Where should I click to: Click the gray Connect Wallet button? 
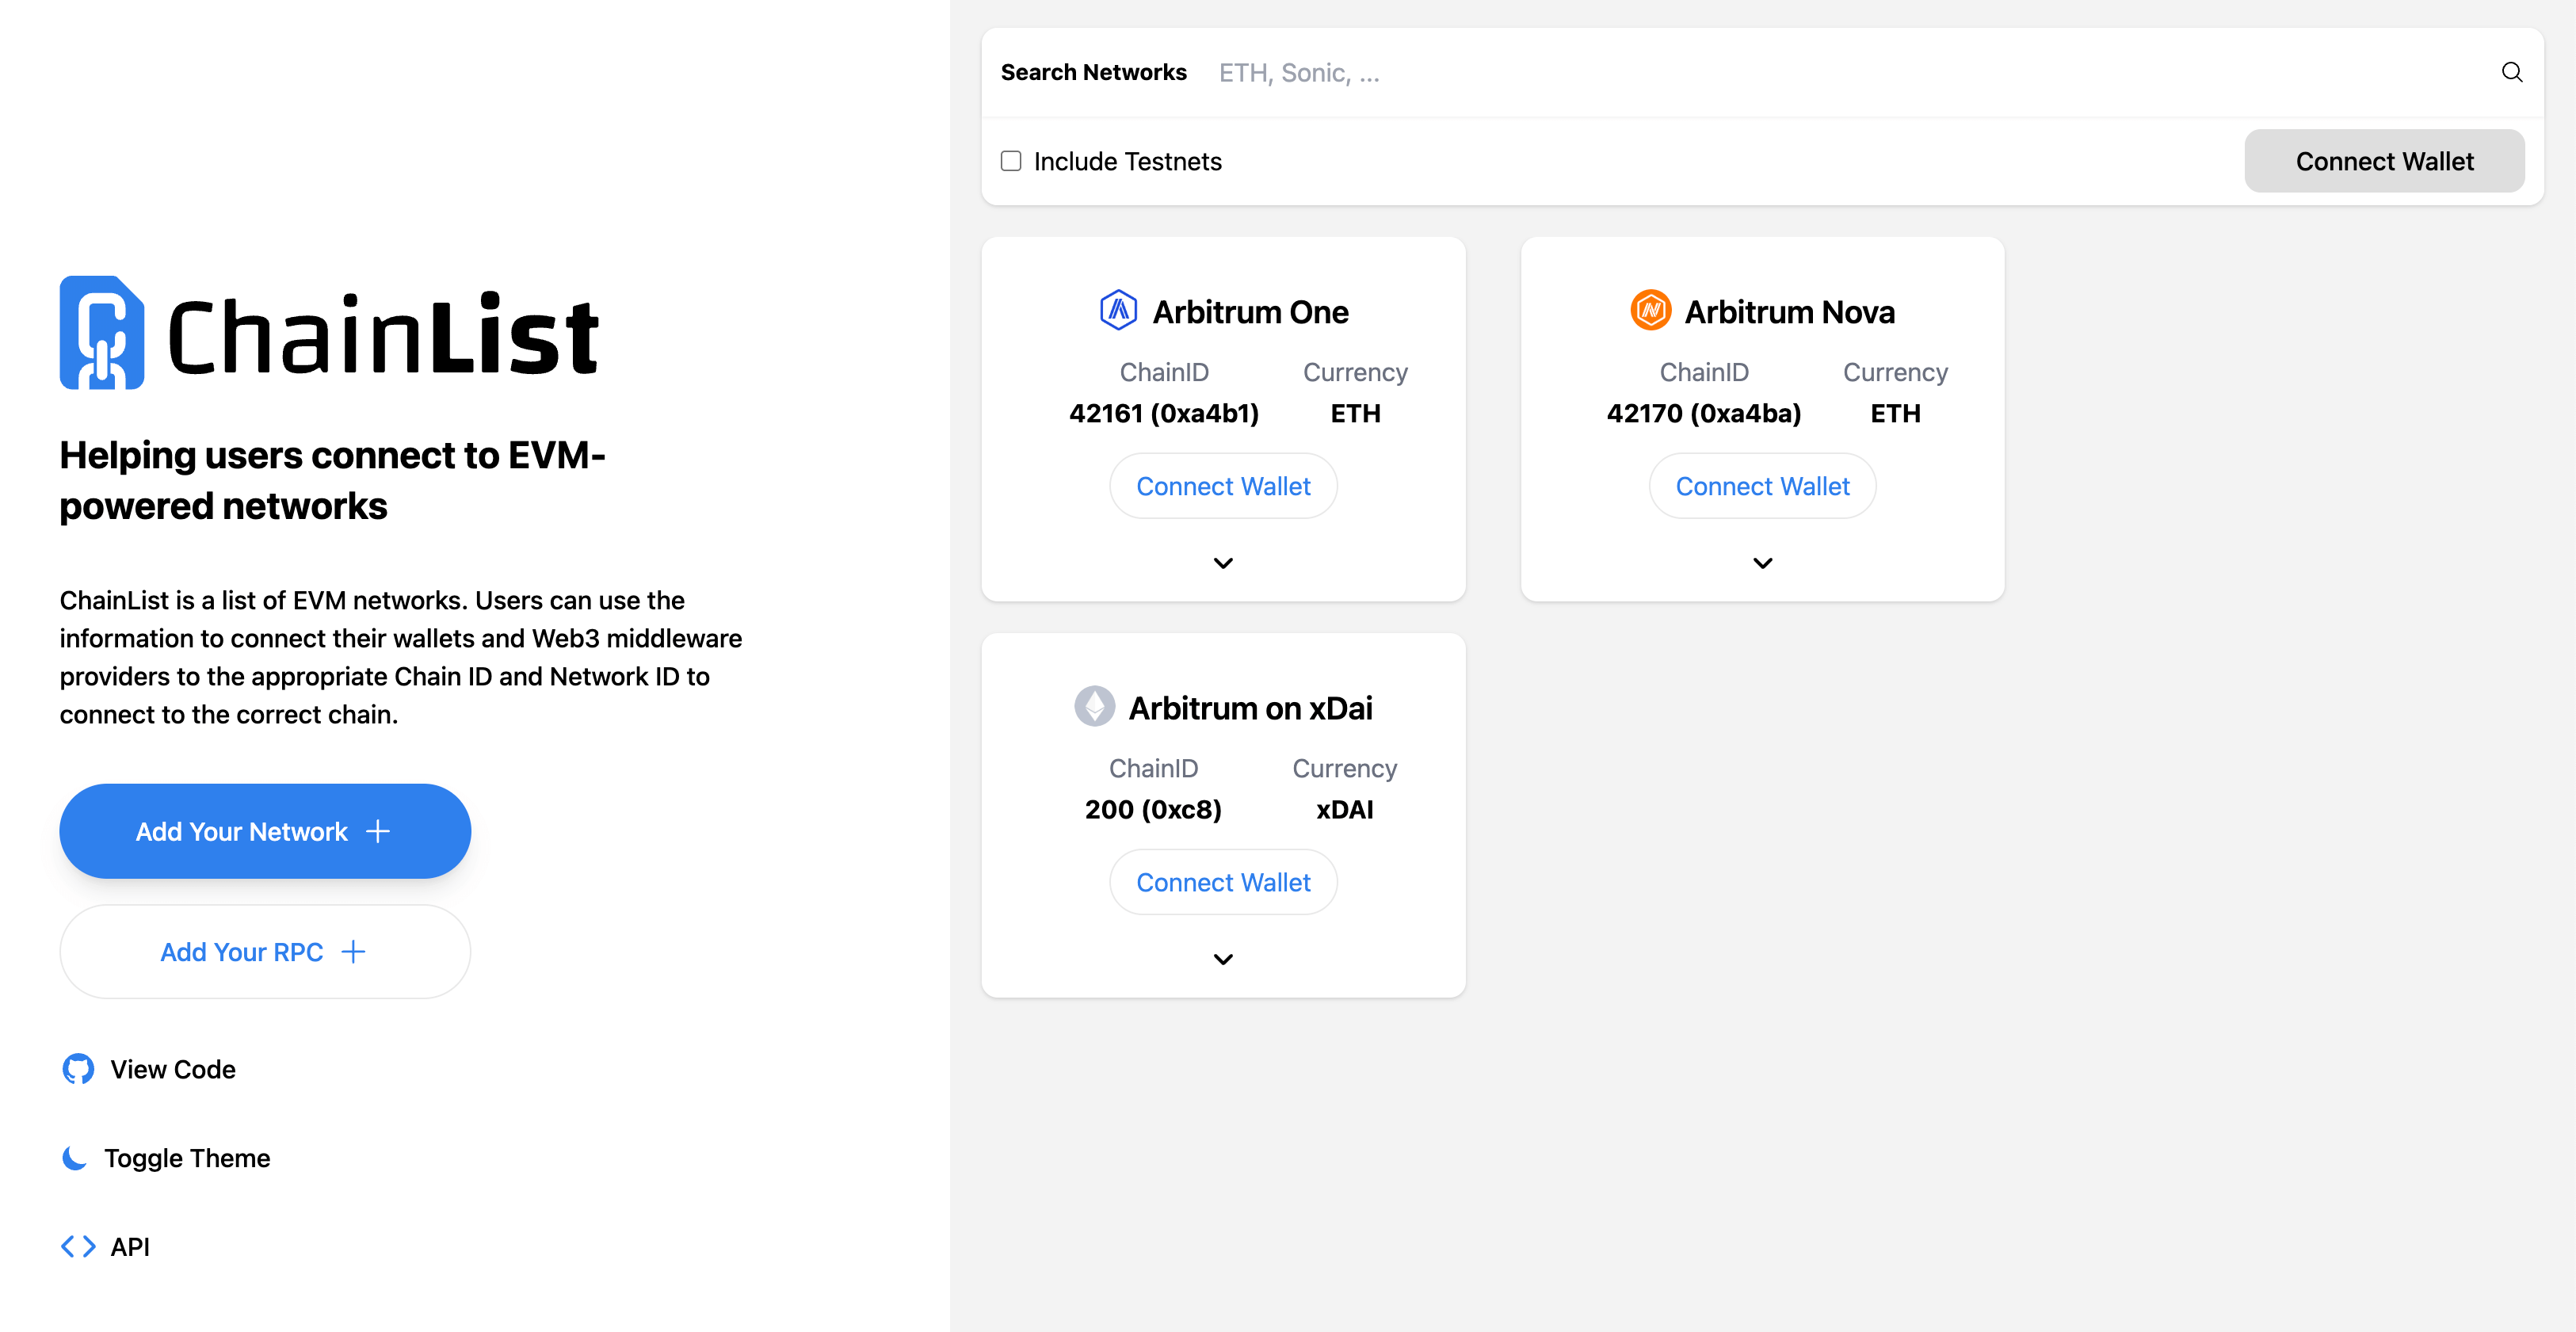coord(2384,161)
